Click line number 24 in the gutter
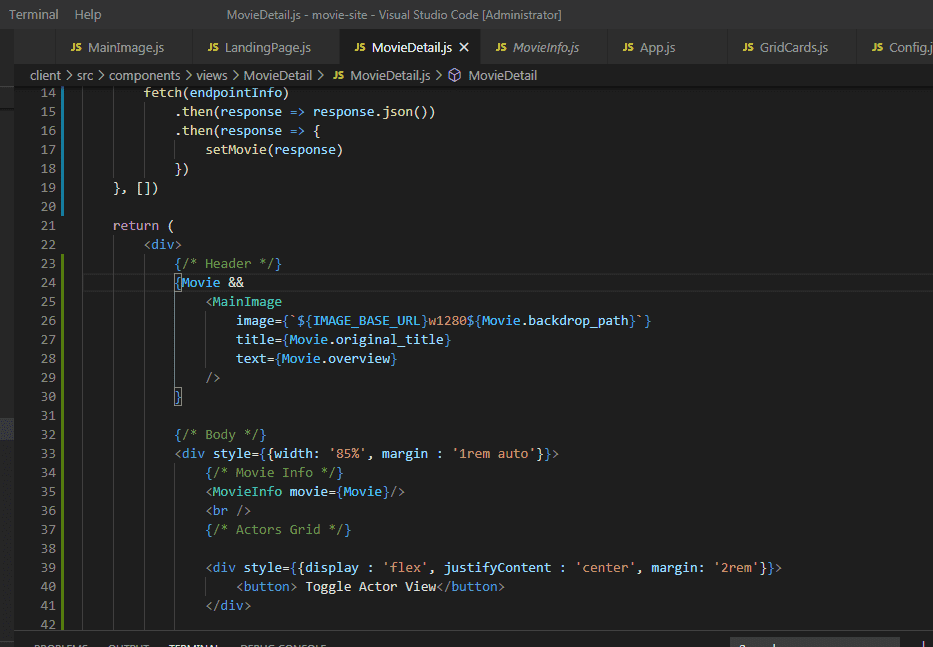933x647 pixels. click(x=47, y=283)
